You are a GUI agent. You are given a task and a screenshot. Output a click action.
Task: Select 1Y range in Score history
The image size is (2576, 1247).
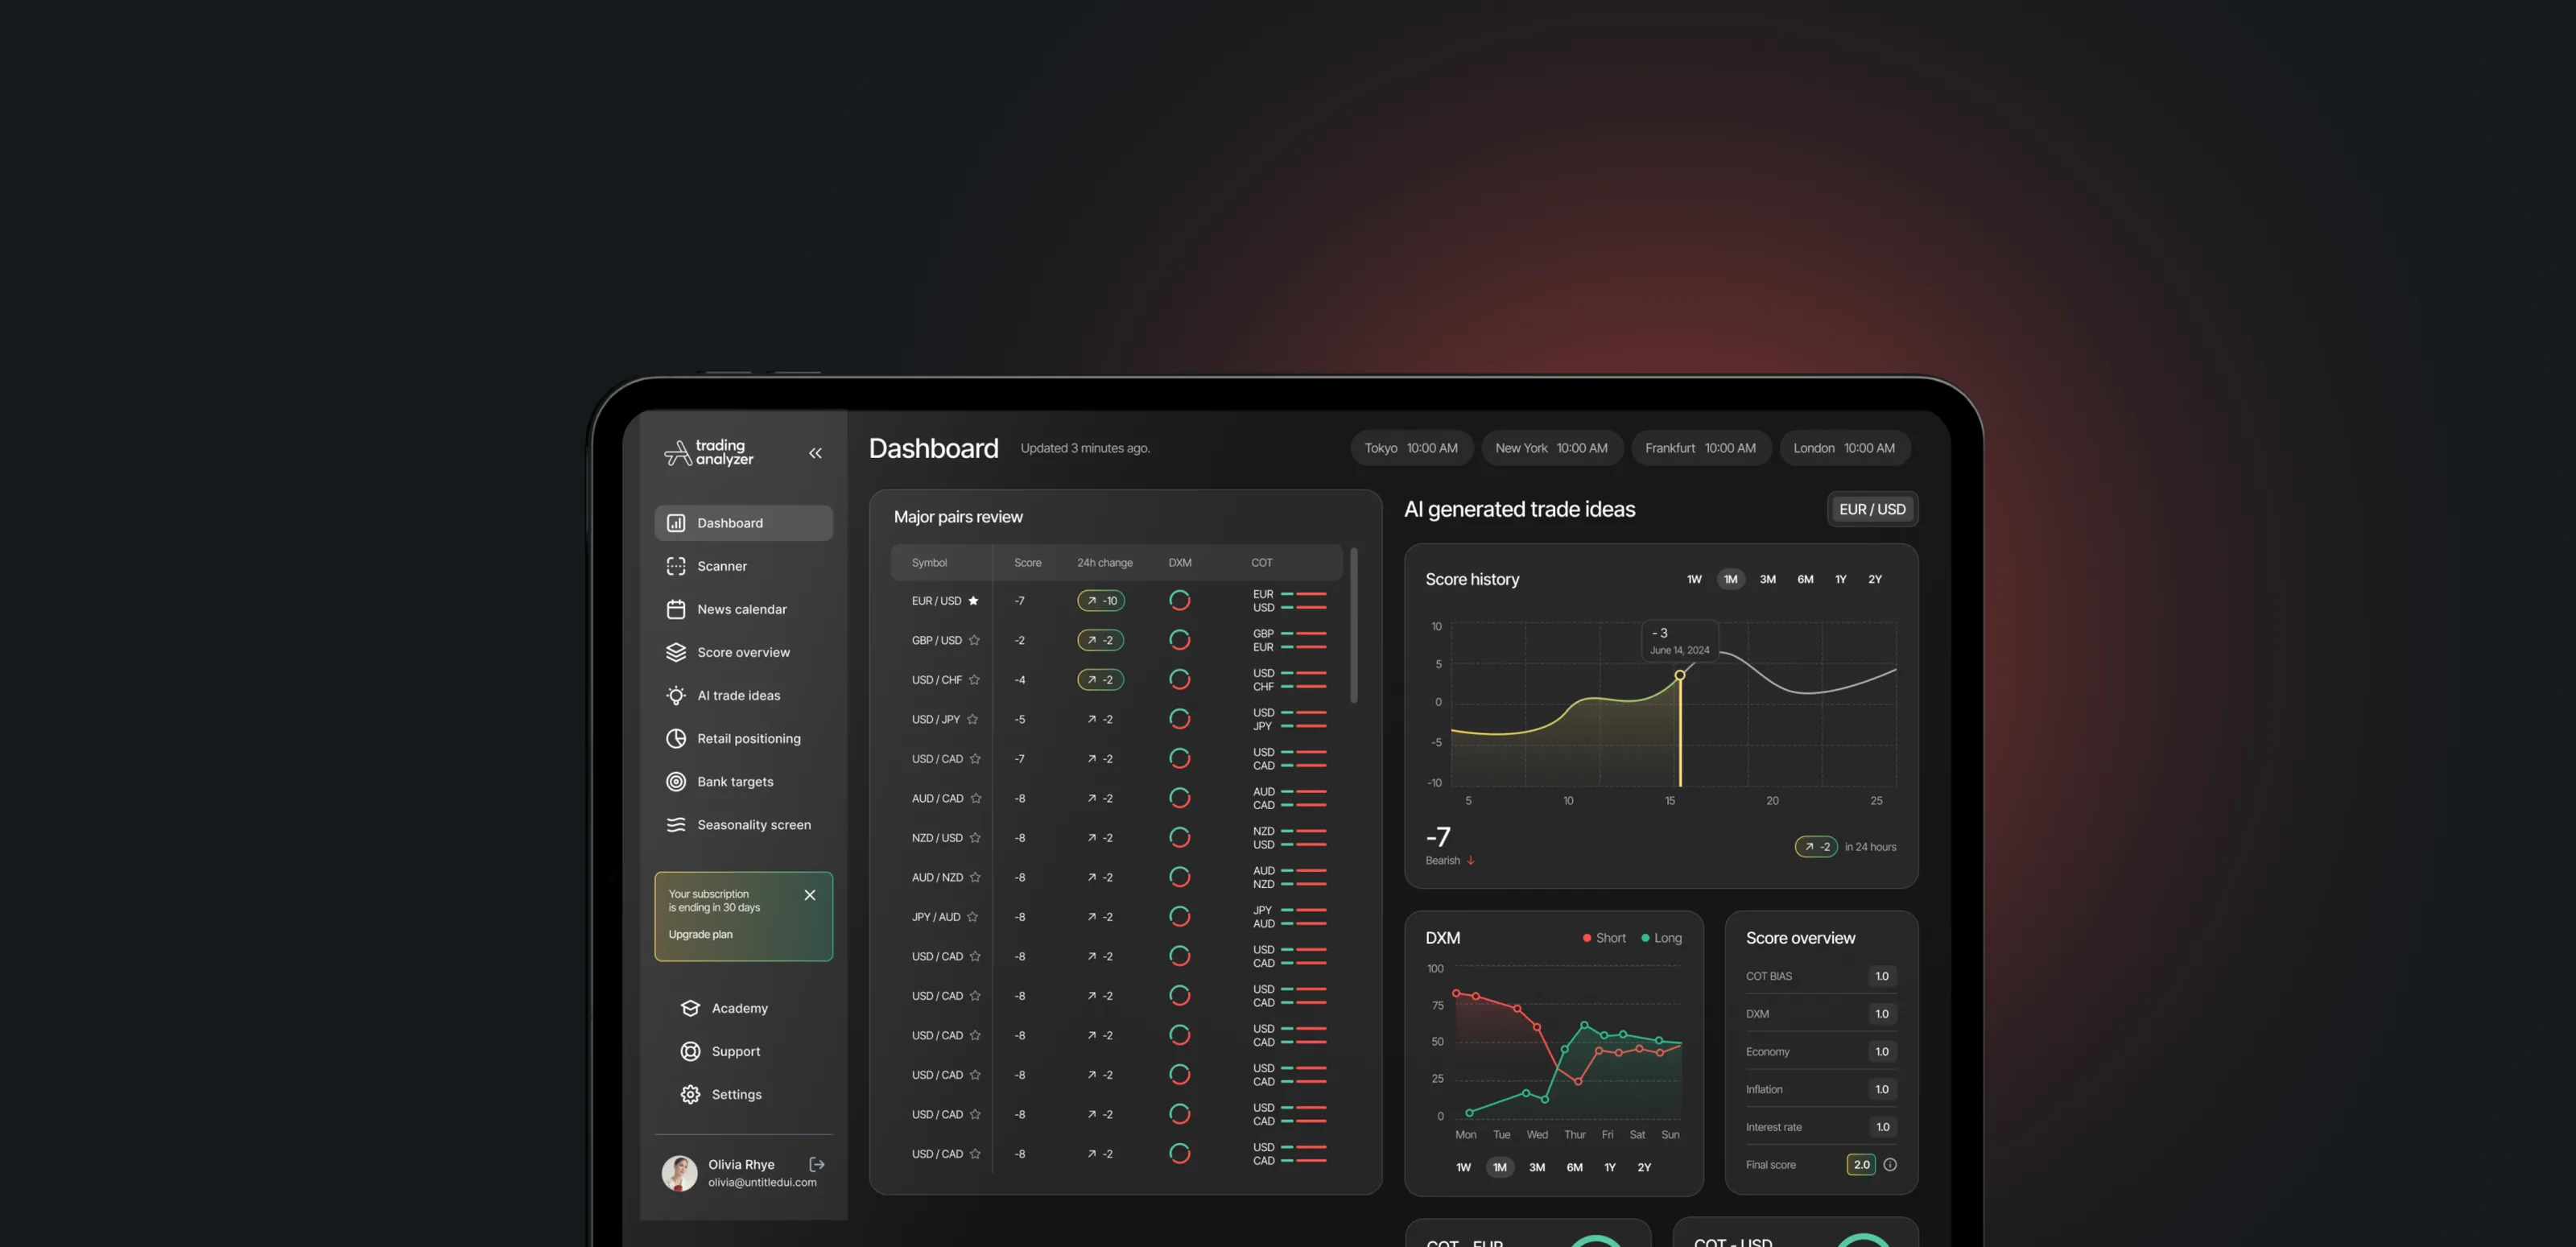(x=1840, y=579)
